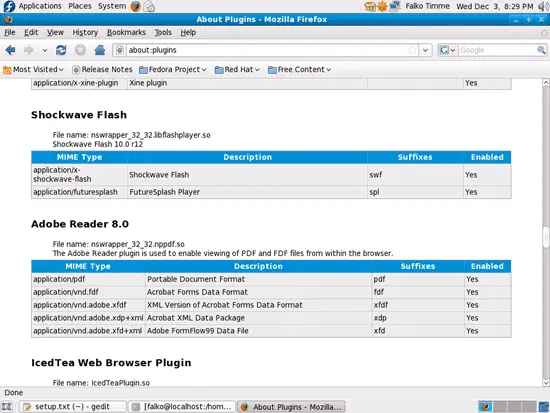Expand the Most Visited bookmarks folder
The height and width of the screenshot is (413, 550).
[33, 69]
